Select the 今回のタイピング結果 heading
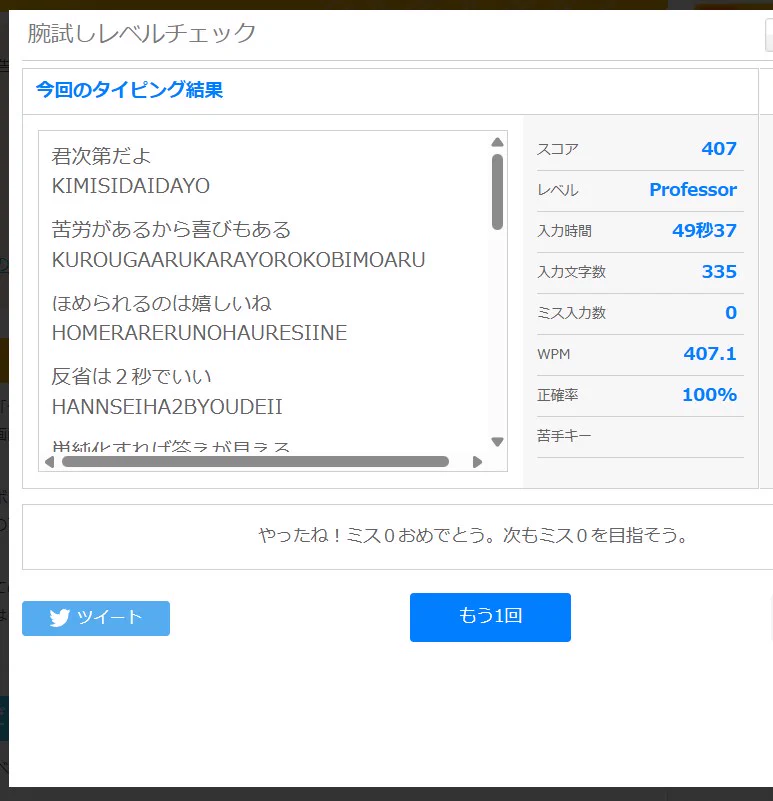Viewport: 773px width, 801px height. click(x=129, y=90)
